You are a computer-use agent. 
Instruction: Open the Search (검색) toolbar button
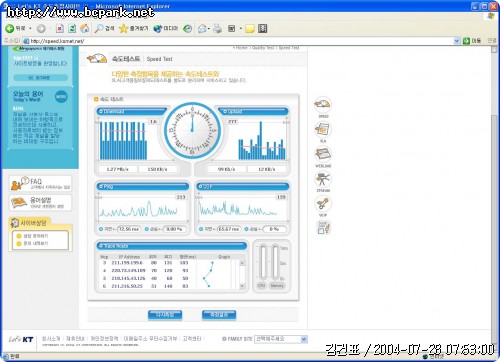[x=104, y=29]
